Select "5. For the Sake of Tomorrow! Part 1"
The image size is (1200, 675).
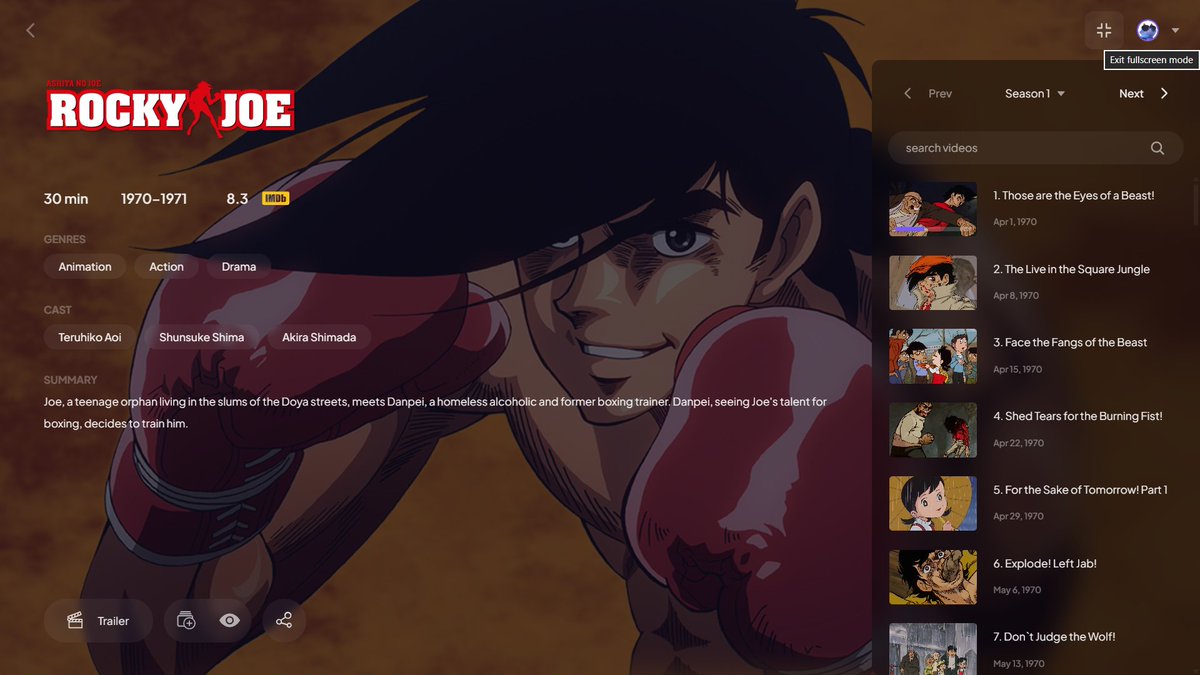tap(1080, 490)
